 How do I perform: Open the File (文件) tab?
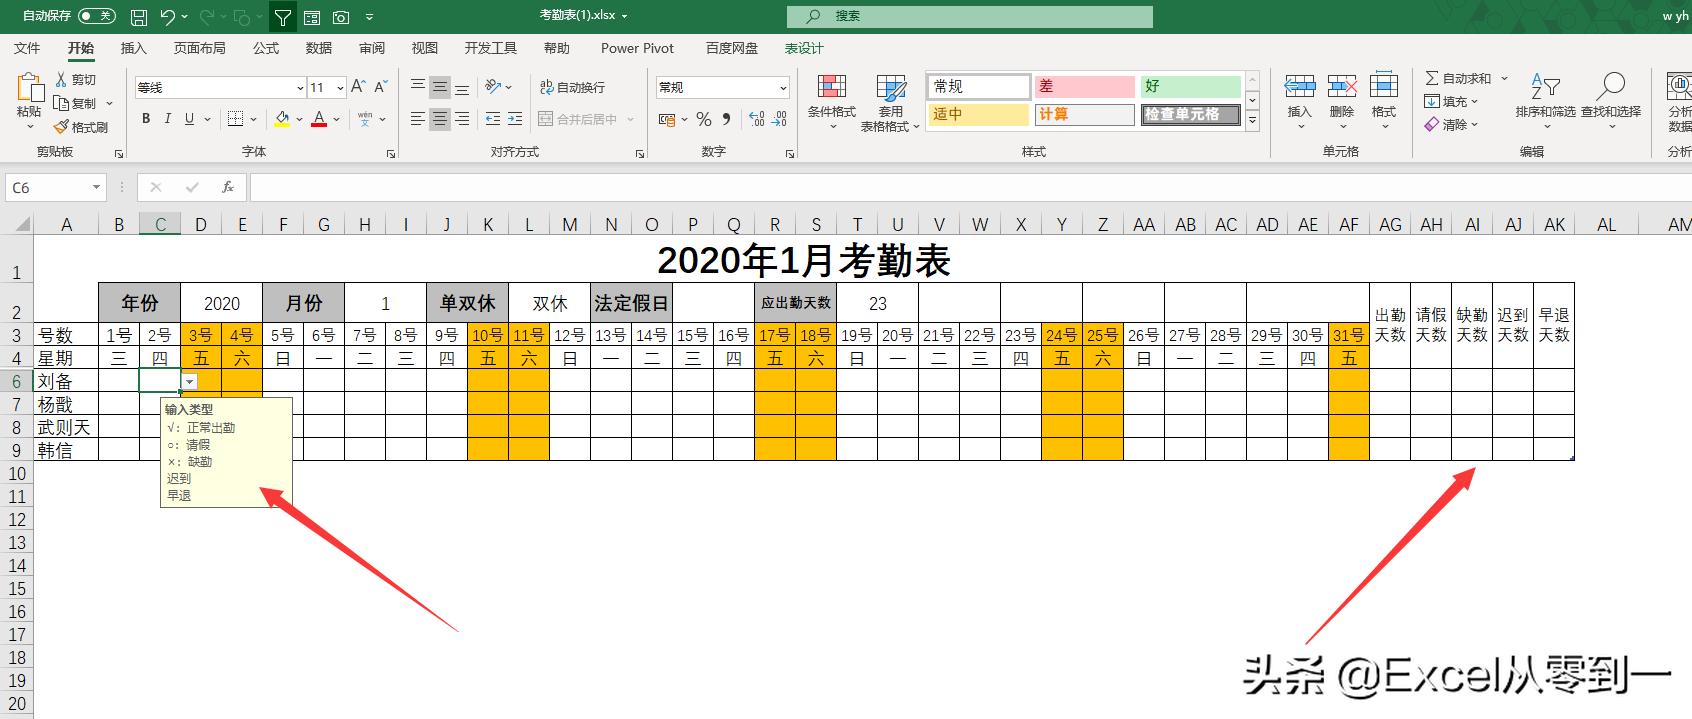point(27,48)
